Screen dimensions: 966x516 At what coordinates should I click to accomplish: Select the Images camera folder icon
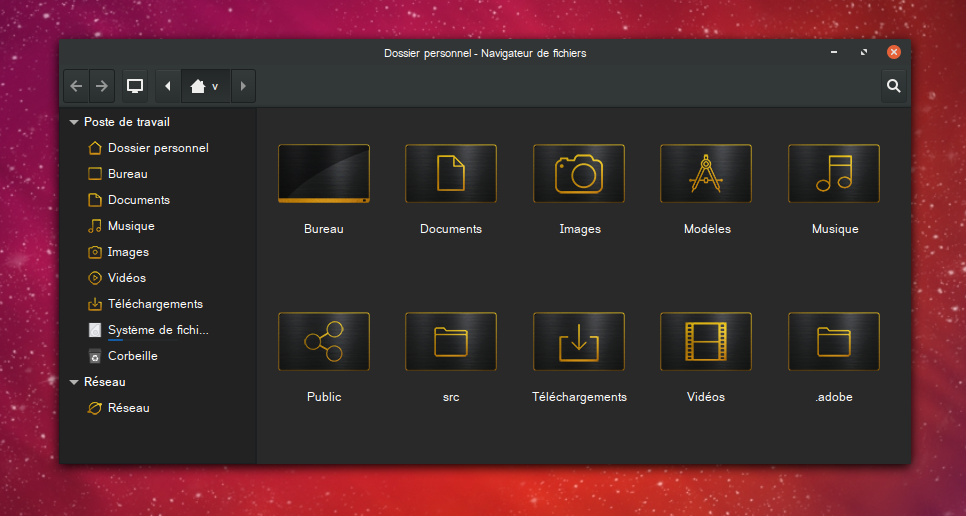[x=579, y=174]
